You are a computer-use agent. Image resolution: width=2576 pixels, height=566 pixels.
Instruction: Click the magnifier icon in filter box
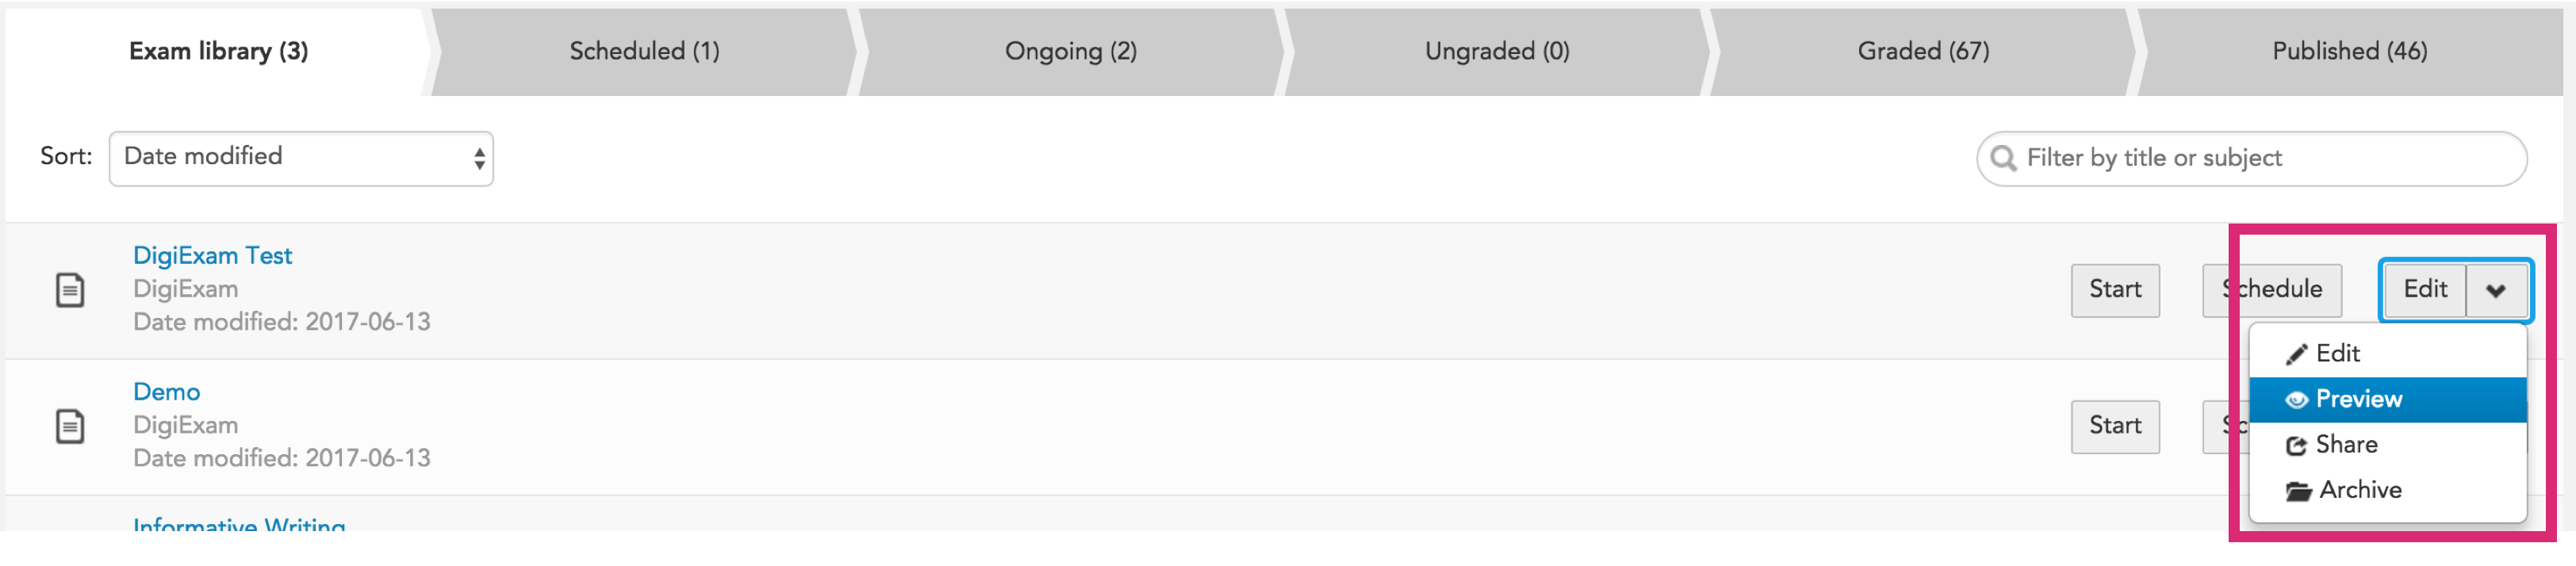point(2003,158)
